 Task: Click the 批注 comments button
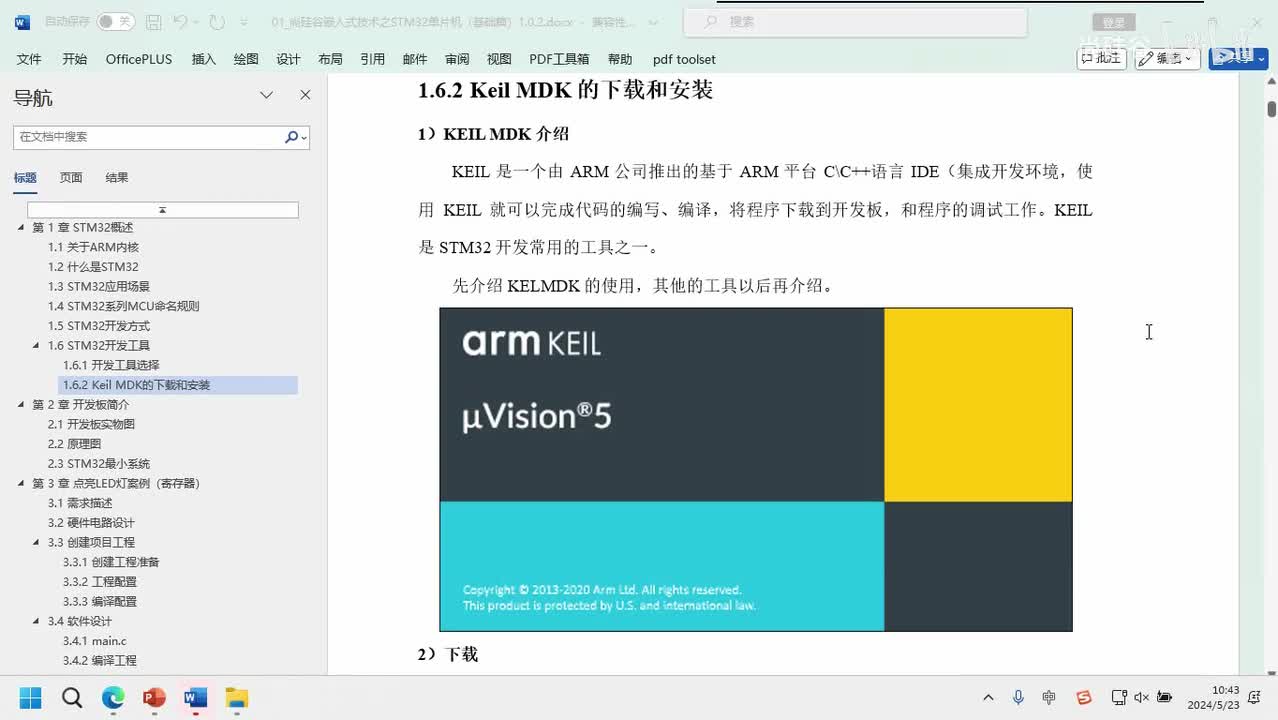tap(1102, 58)
